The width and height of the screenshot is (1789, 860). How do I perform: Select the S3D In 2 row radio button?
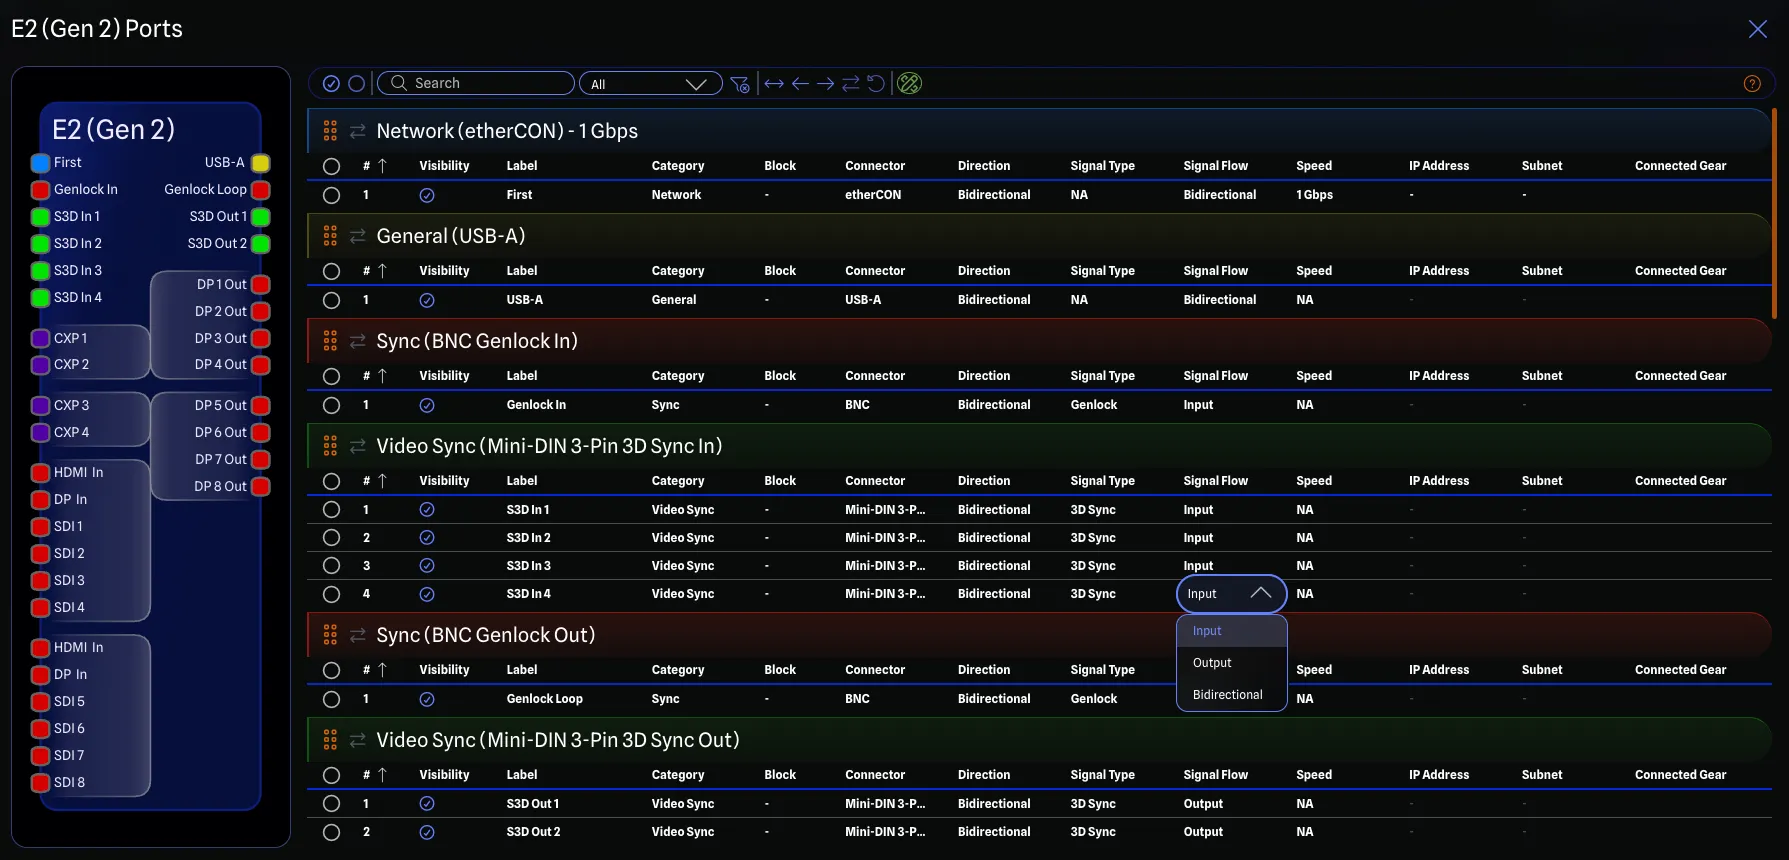[332, 538]
